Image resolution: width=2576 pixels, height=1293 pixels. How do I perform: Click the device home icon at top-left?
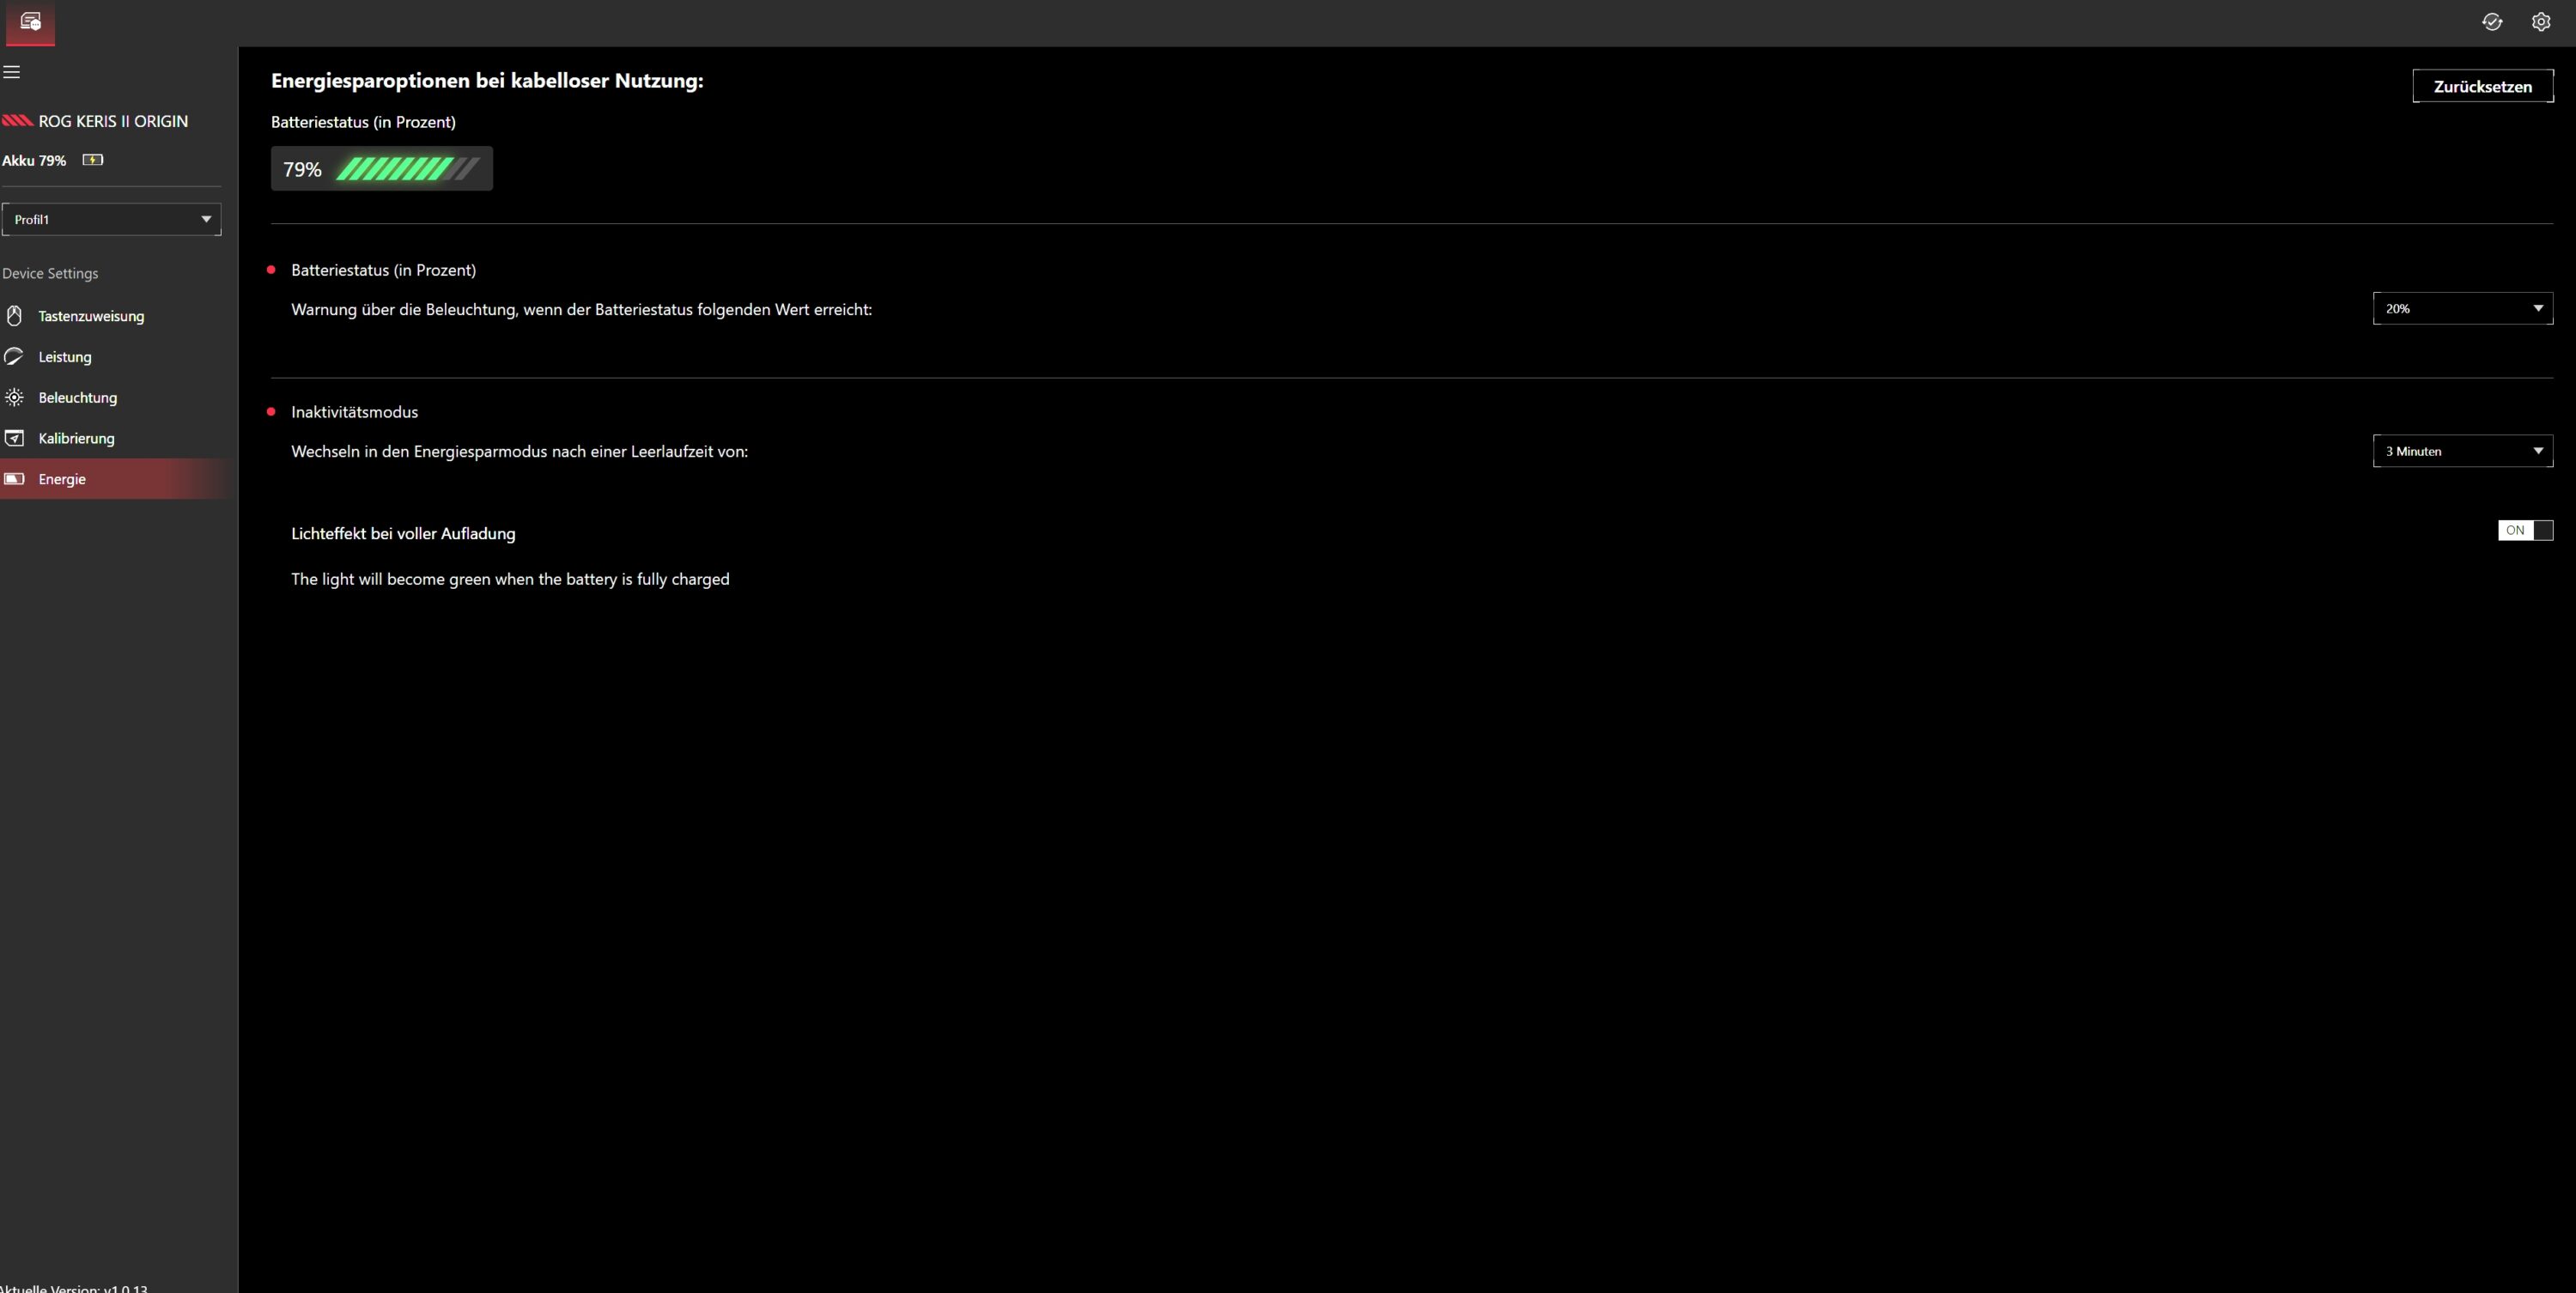pyautogui.click(x=30, y=22)
